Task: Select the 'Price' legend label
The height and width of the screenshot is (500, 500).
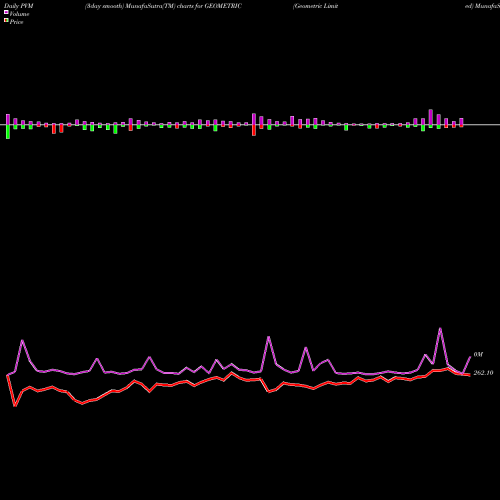Action: pyautogui.click(x=16, y=22)
